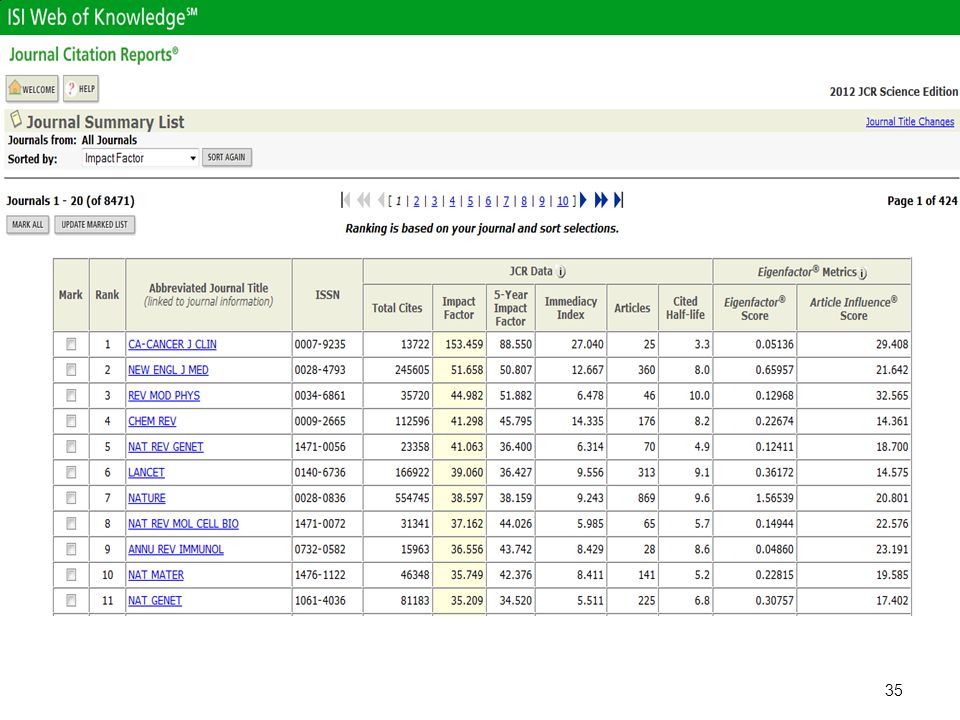The image size is (960, 720).
Task: Jump forward ten pages (double right arrow)
Action: click(601, 200)
